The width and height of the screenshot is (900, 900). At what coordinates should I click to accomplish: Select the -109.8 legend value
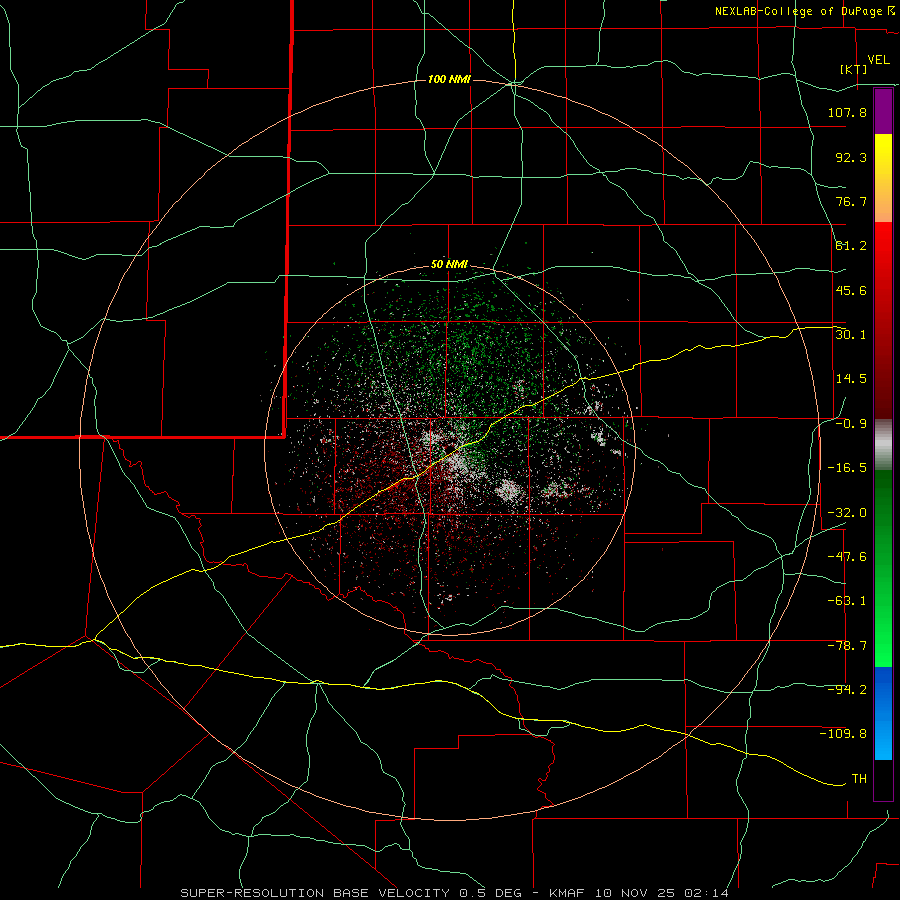[843, 734]
